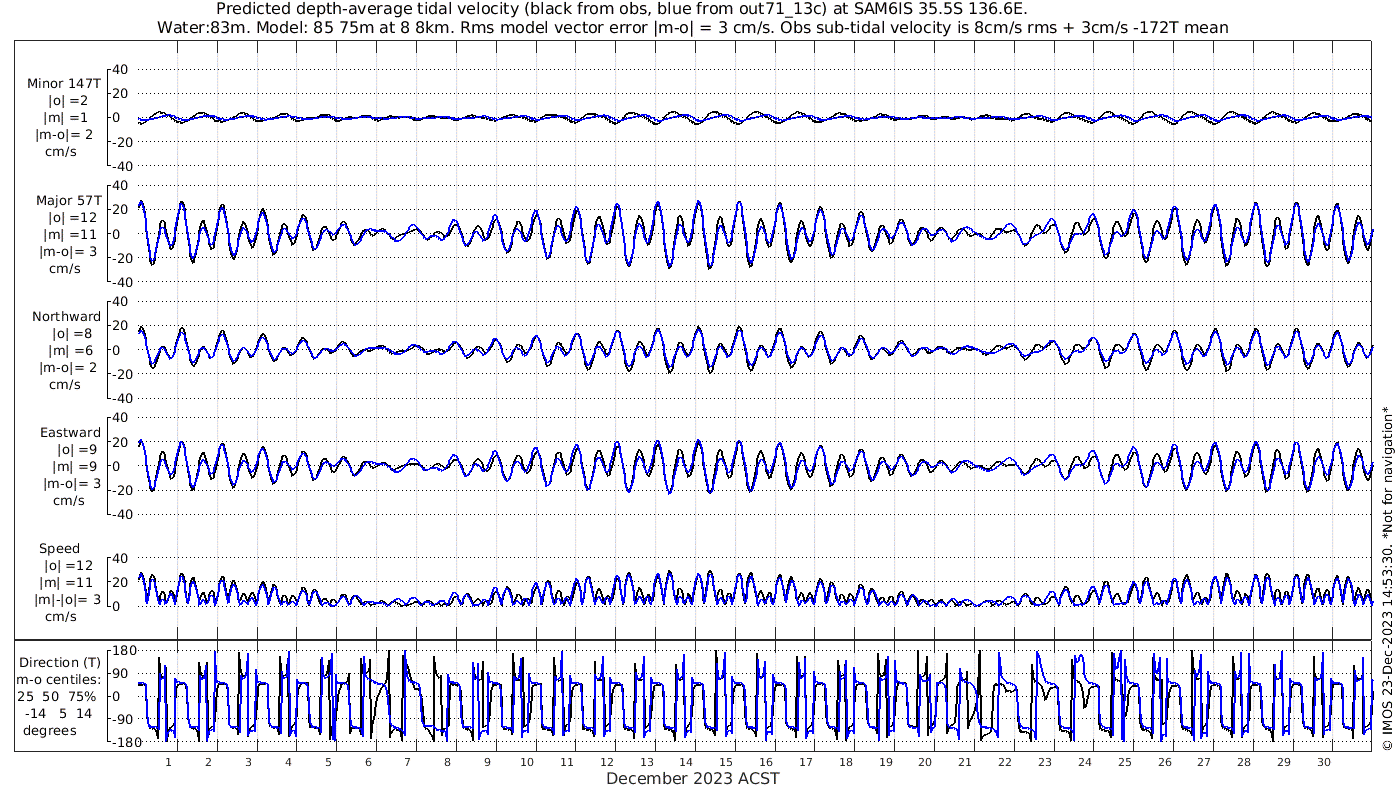This screenshot has width=1400, height=800.
Task: Select the 'Speed' panel label
Action: click(60, 549)
